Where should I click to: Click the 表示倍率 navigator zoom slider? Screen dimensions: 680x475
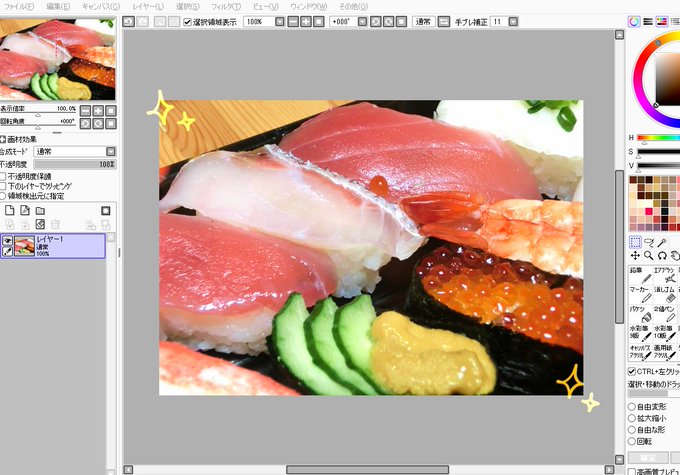(x=38, y=114)
